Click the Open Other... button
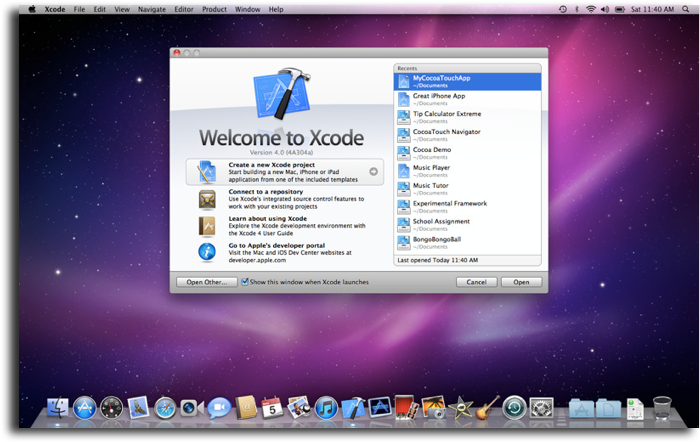The image size is (700, 442). 206,282
